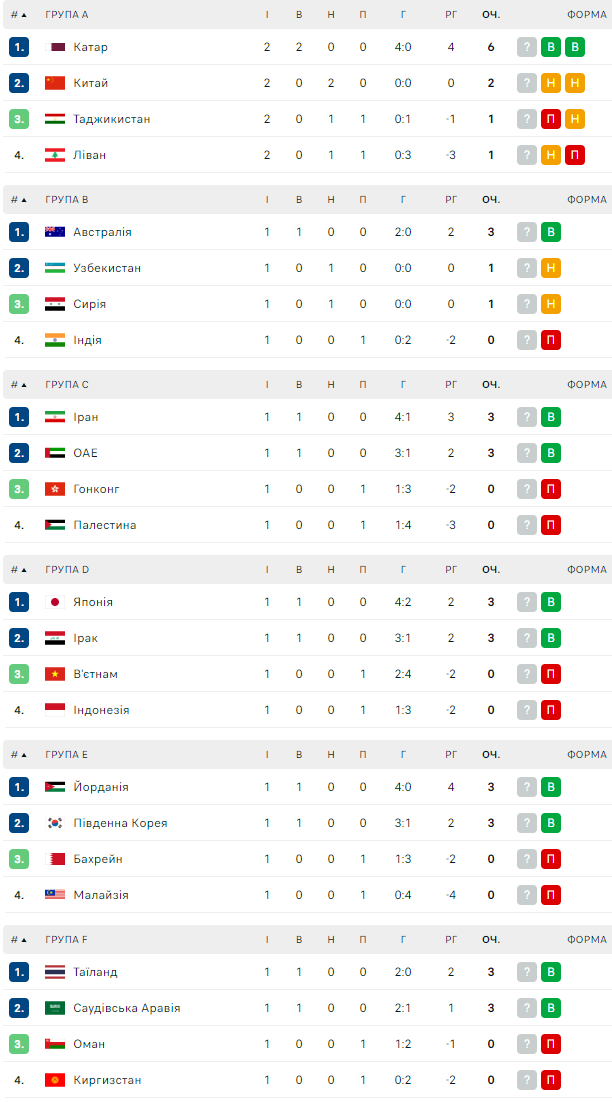The image size is (612, 1102).
Task: Click the gray ? form badge for Thailand
Action: point(527,972)
